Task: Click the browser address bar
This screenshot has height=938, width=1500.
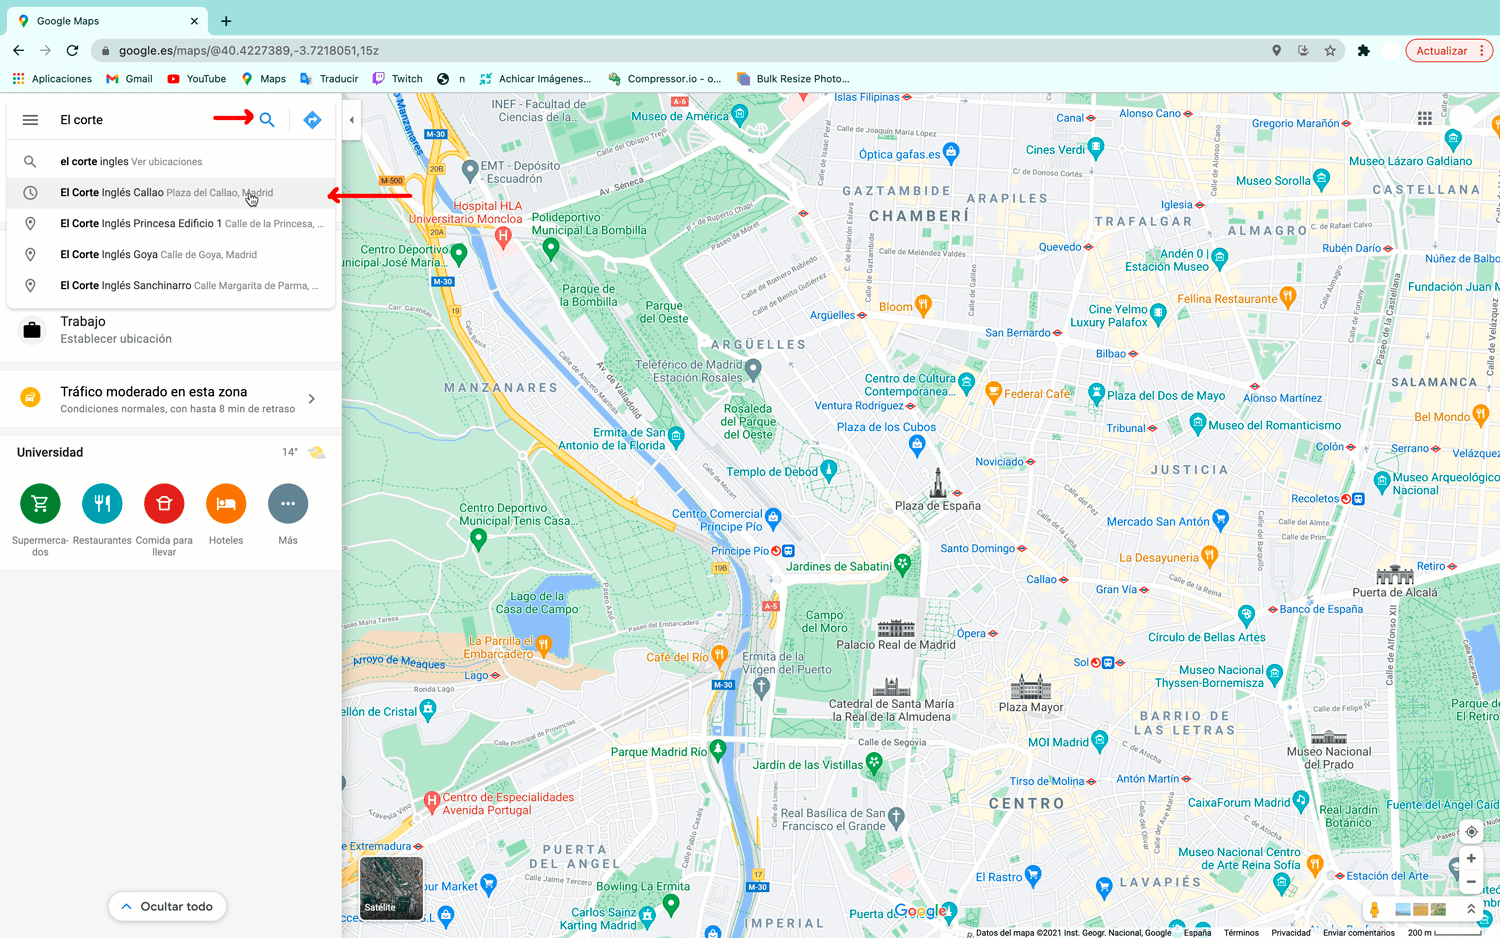Action: point(680,50)
